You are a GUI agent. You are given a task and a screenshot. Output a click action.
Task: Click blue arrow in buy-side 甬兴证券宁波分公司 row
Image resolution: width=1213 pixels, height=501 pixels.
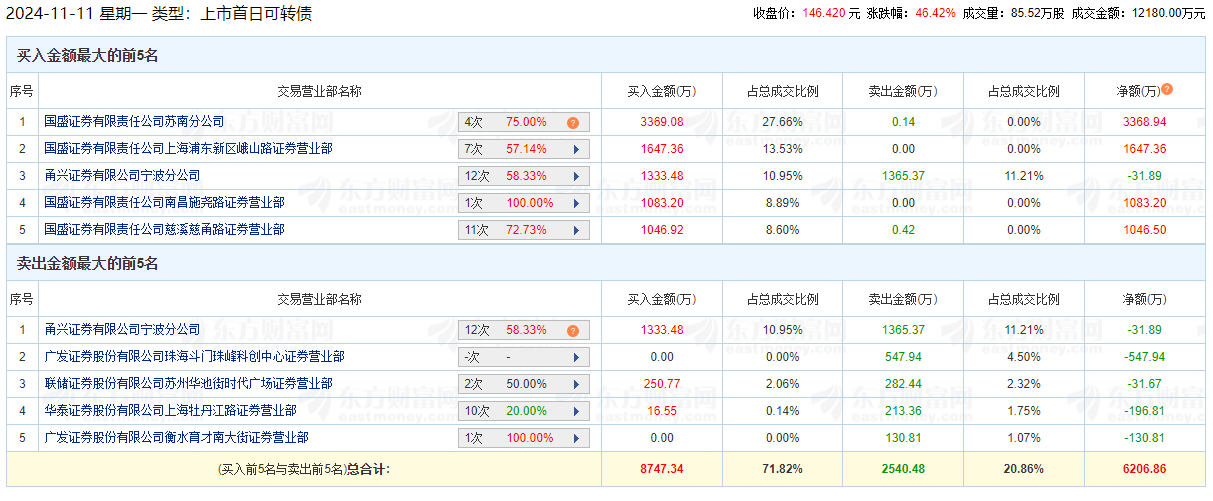click(x=576, y=176)
